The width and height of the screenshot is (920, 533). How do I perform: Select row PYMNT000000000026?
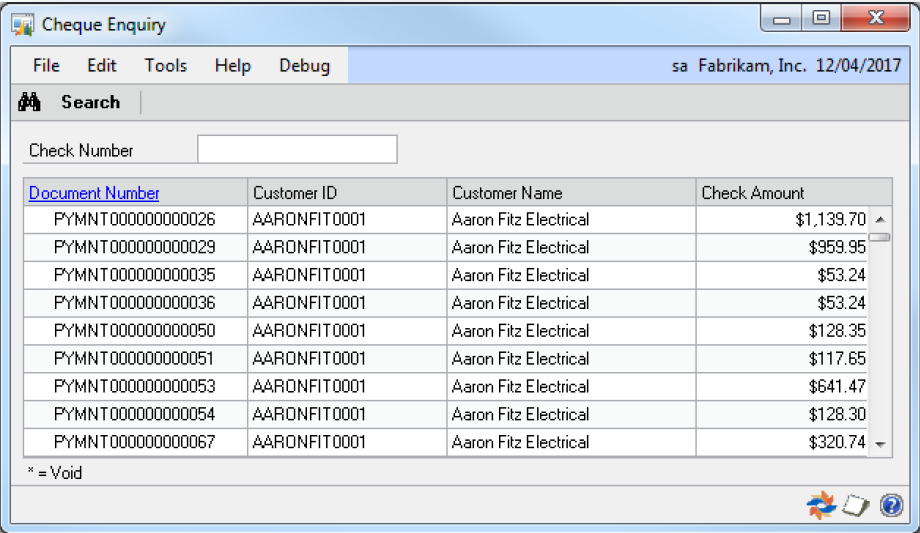pyautogui.click(x=134, y=219)
